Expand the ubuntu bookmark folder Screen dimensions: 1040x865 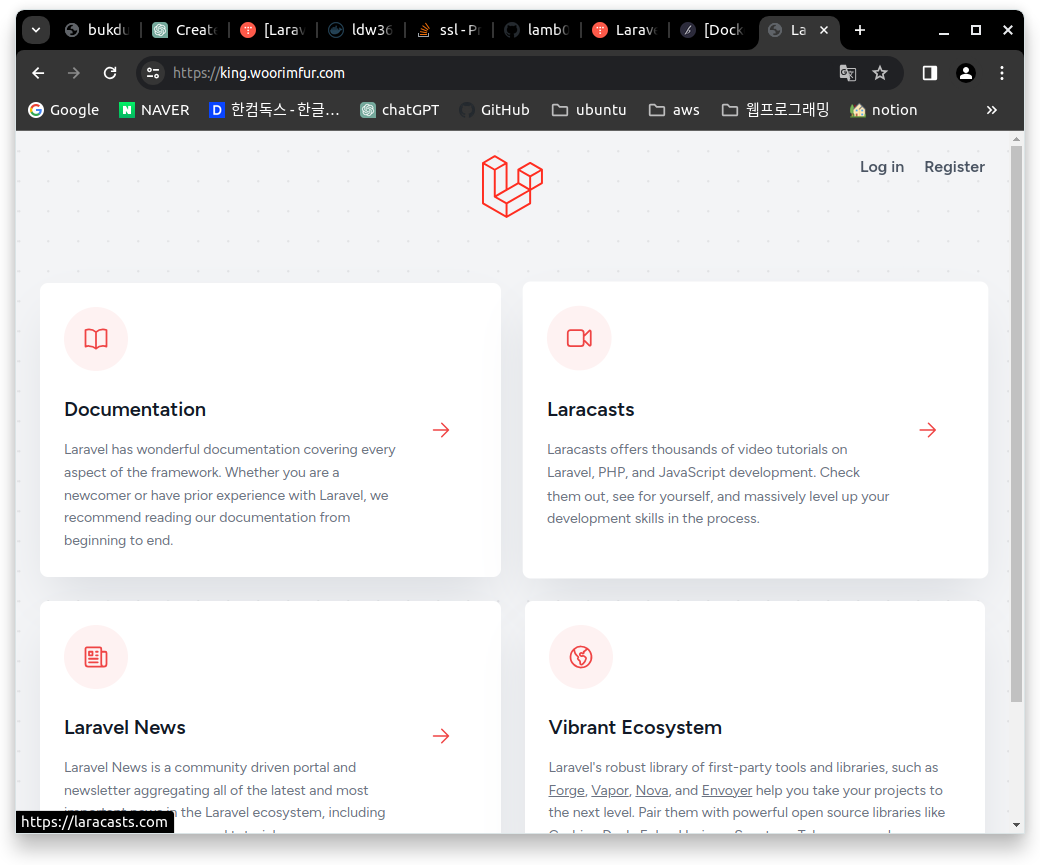pyautogui.click(x=589, y=110)
